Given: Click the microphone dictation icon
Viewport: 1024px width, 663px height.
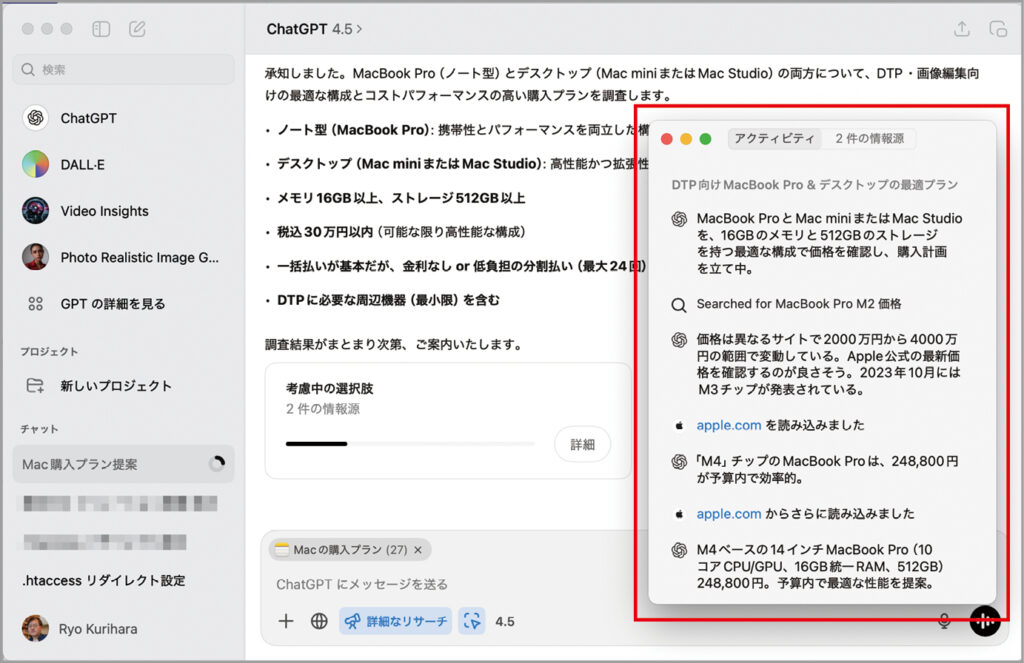Looking at the screenshot, I should 944,621.
